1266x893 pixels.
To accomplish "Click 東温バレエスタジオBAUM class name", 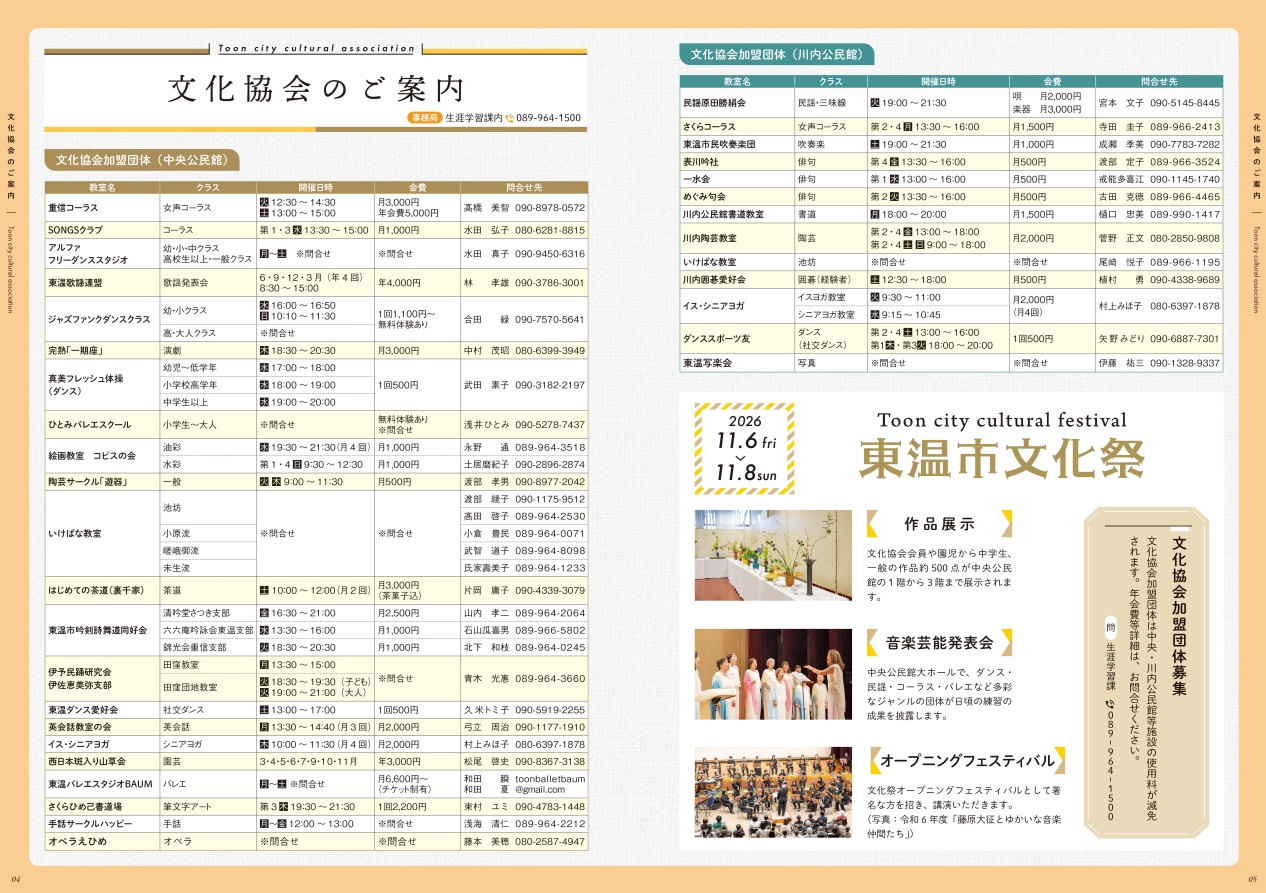I will [x=100, y=785].
